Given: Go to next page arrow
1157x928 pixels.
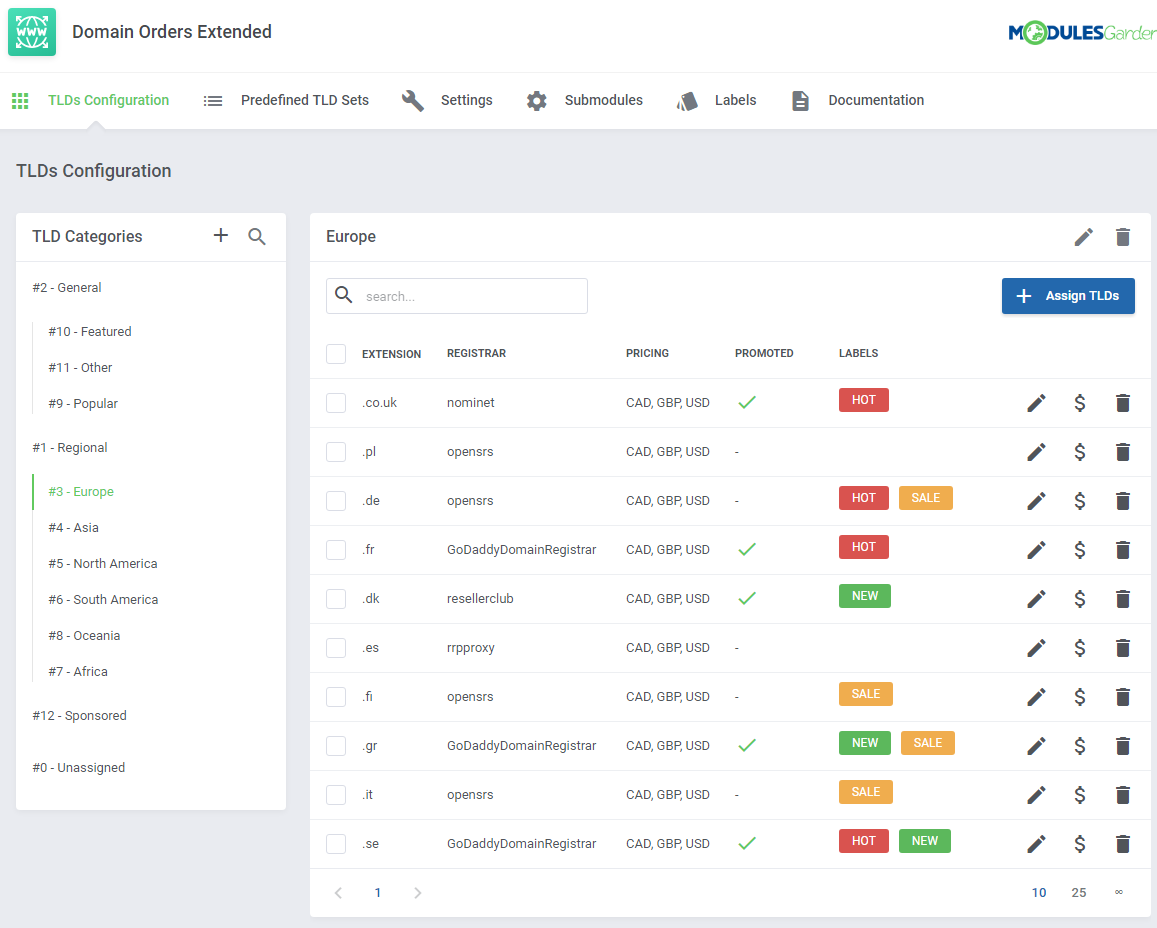Looking at the screenshot, I should (x=418, y=893).
